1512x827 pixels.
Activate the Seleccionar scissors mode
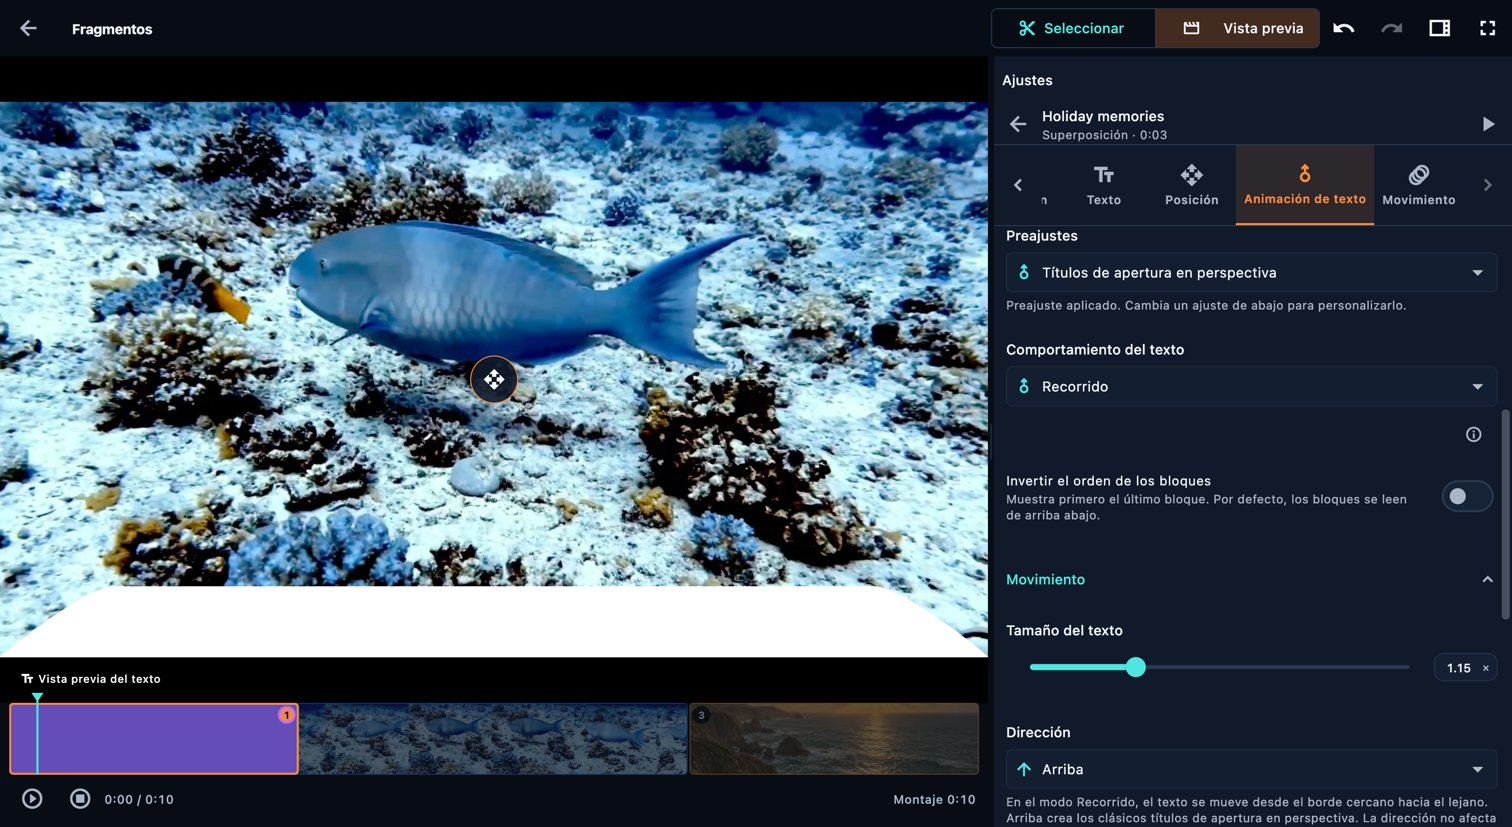[x=1073, y=28]
